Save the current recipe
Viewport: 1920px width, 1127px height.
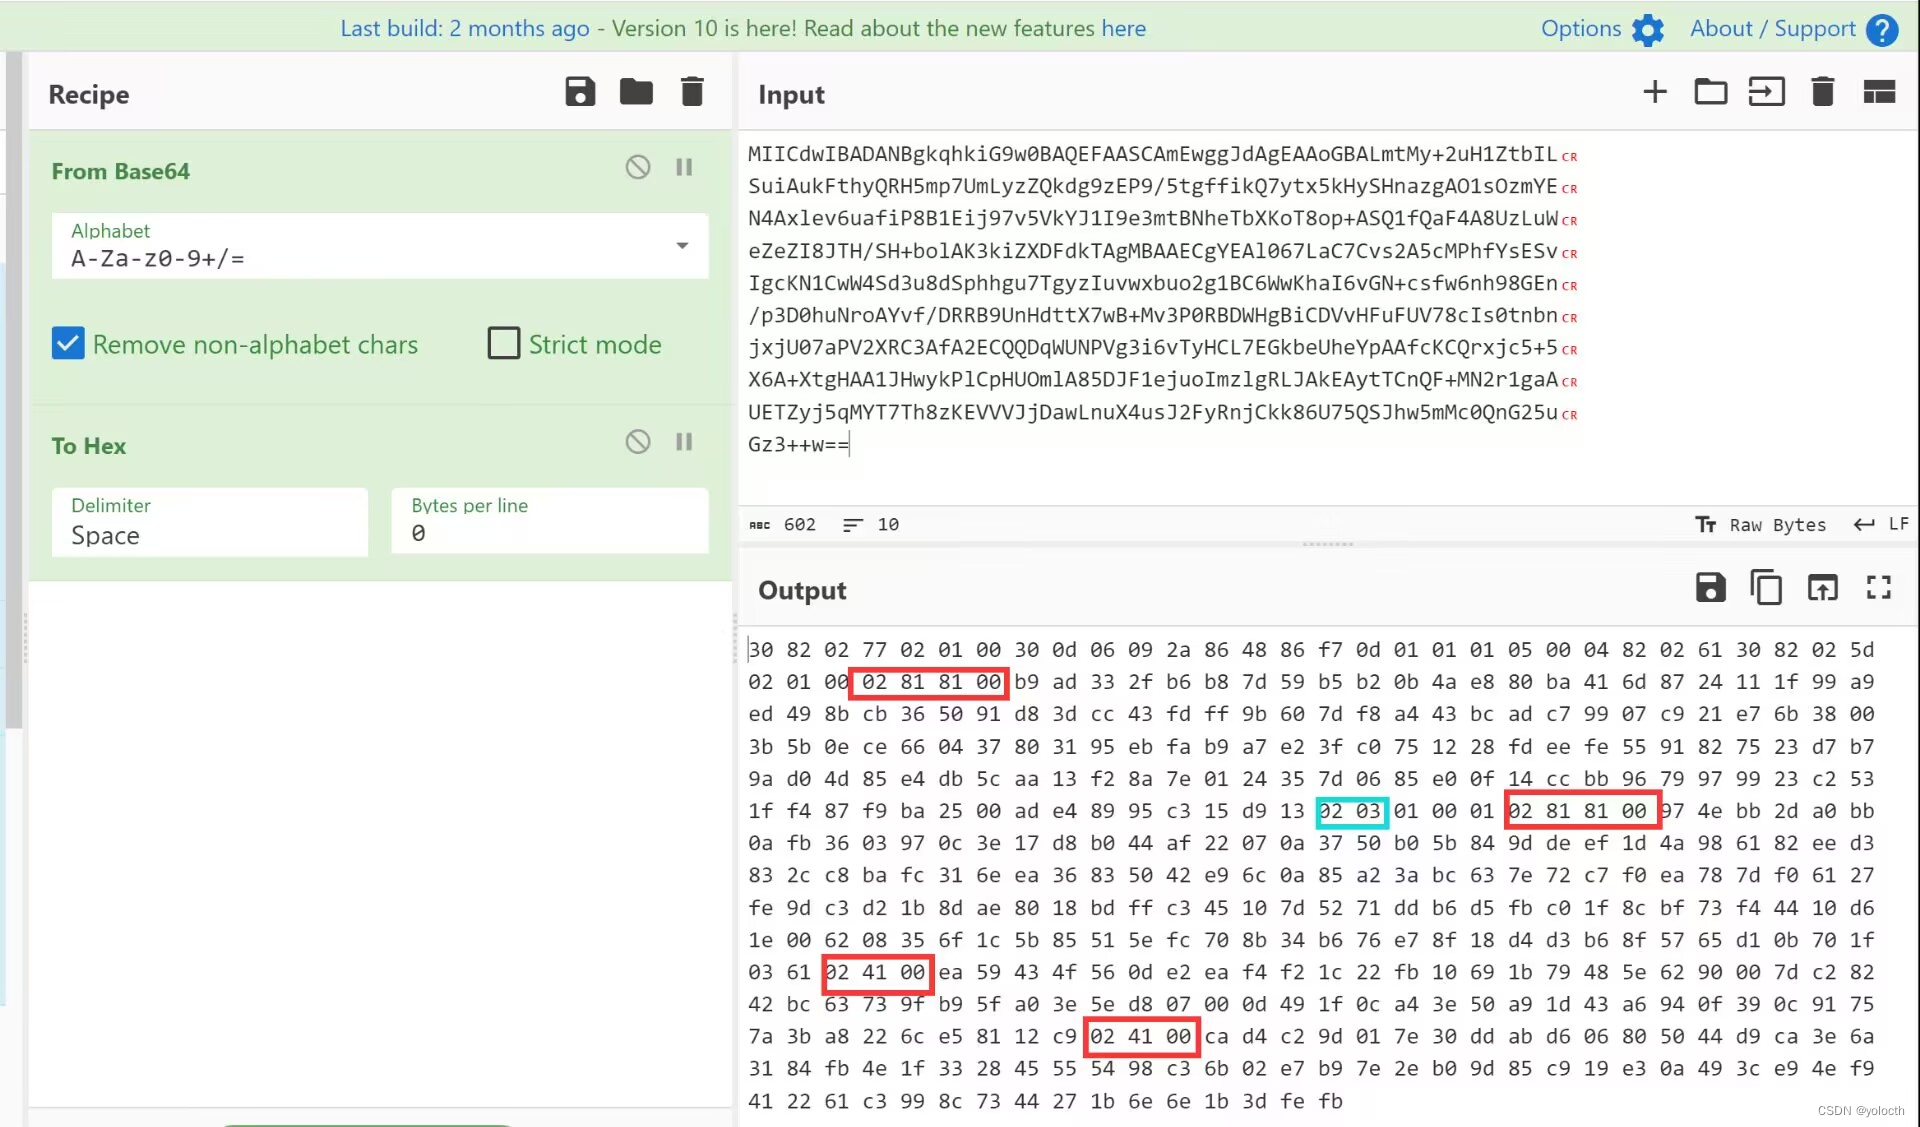point(580,92)
